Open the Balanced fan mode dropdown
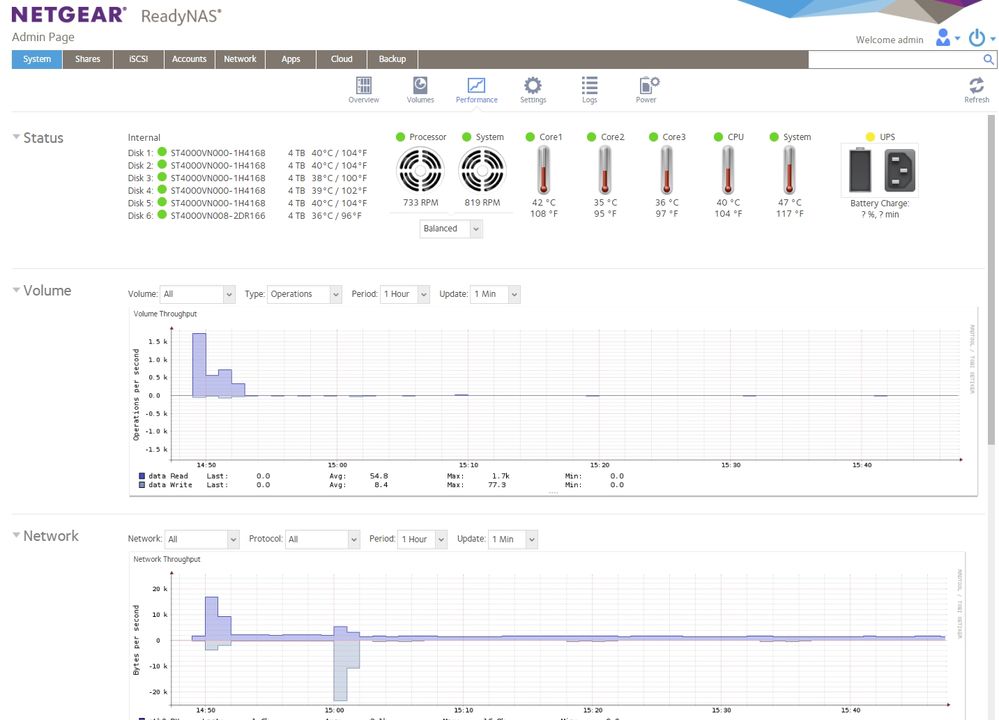Image resolution: width=999 pixels, height=720 pixels. click(x=451, y=229)
